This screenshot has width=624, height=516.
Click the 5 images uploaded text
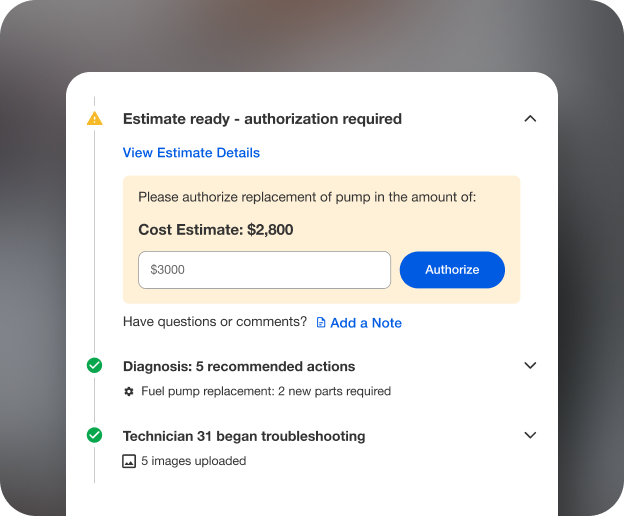pos(193,461)
